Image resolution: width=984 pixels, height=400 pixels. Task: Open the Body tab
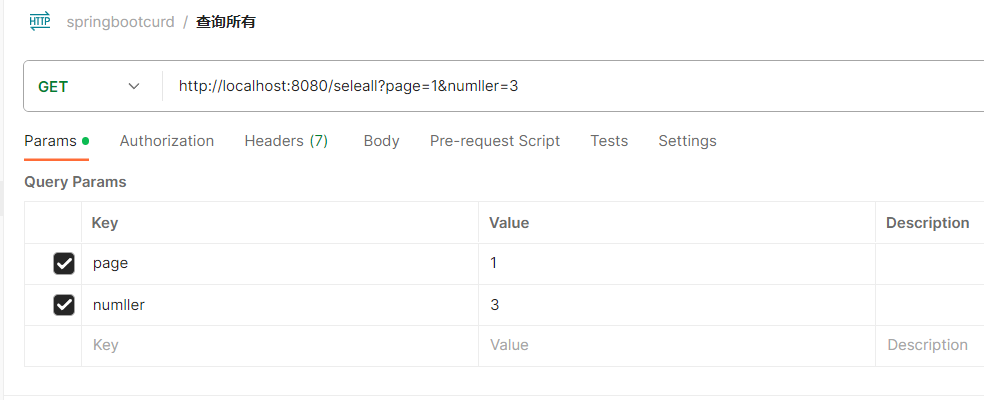pyautogui.click(x=381, y=141)
